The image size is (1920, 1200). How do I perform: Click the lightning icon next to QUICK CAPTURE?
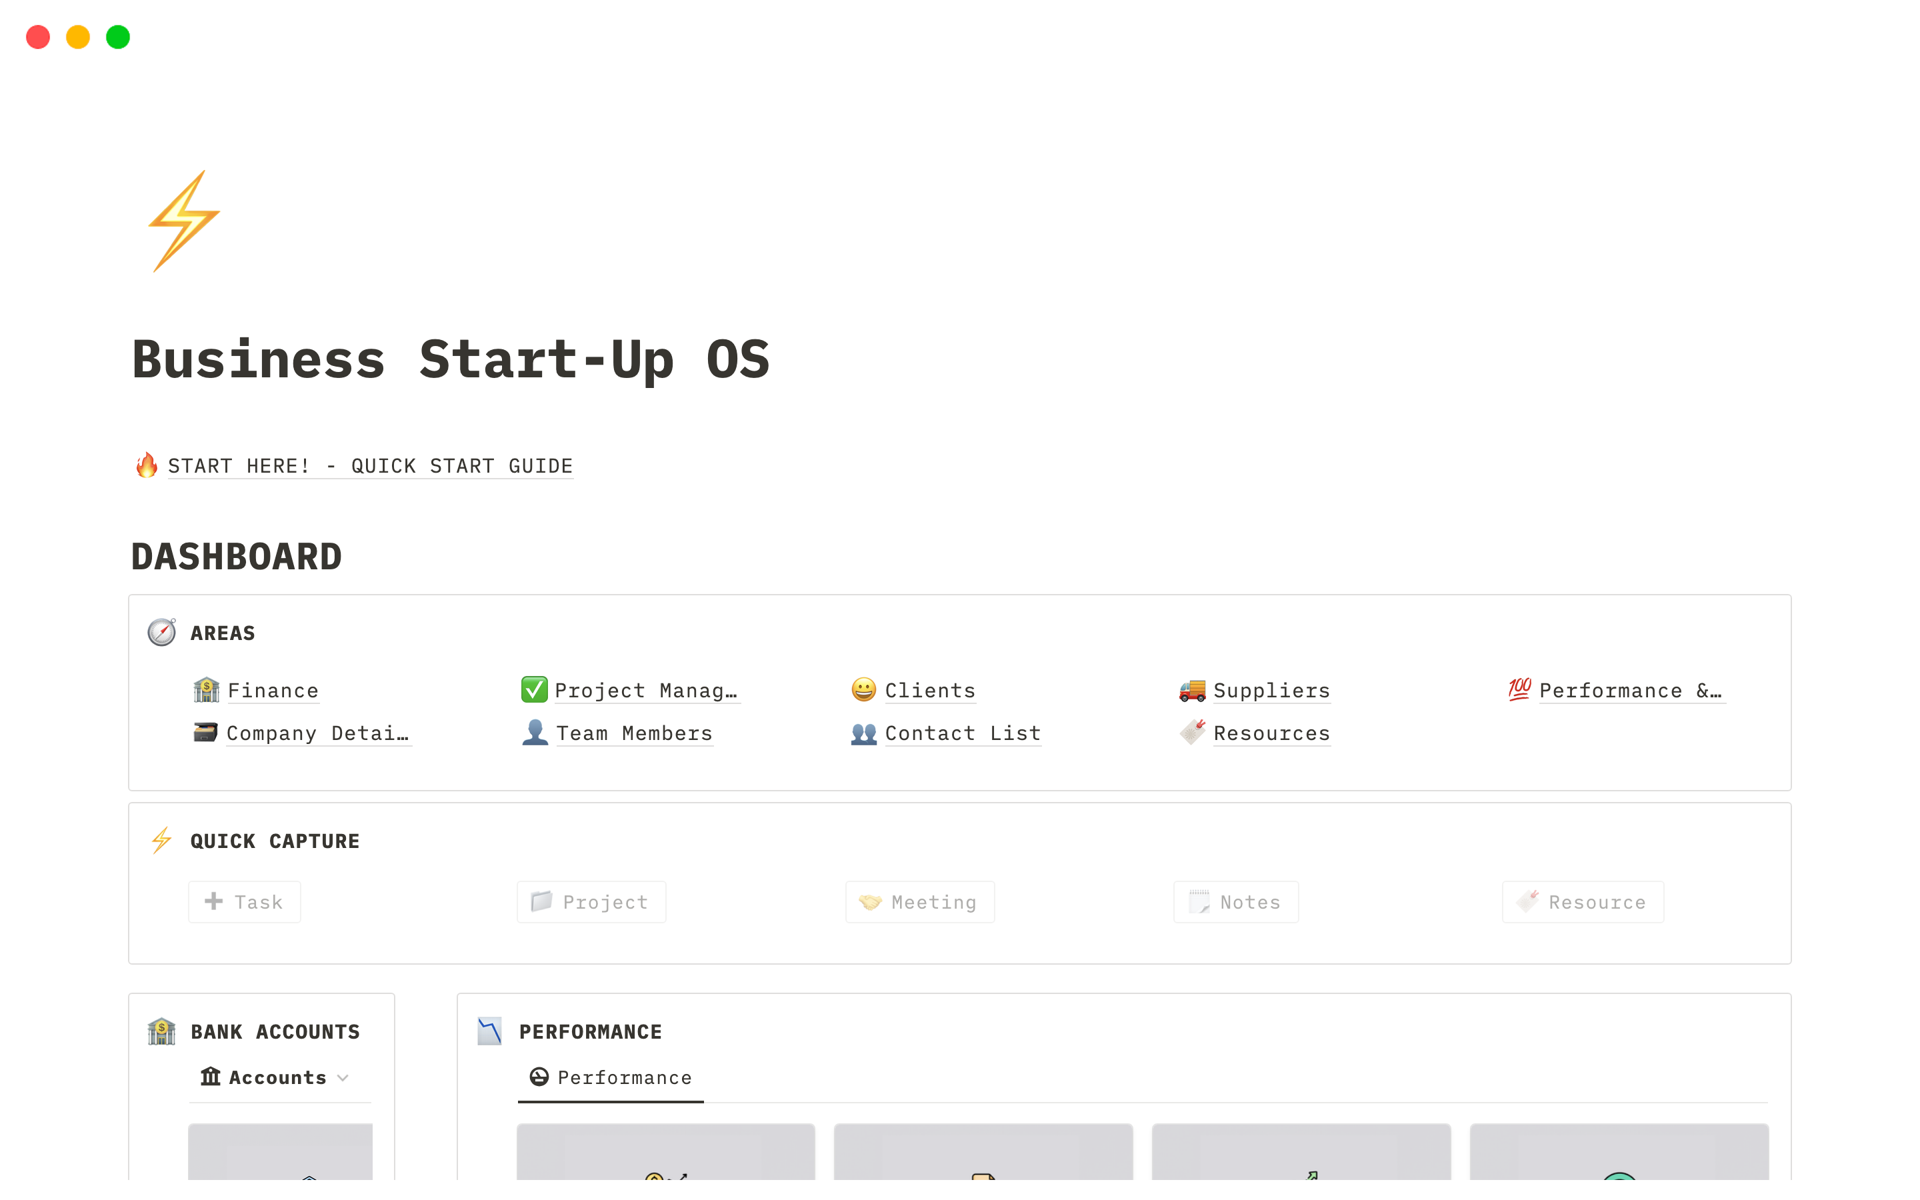click(x=161, y=840)
